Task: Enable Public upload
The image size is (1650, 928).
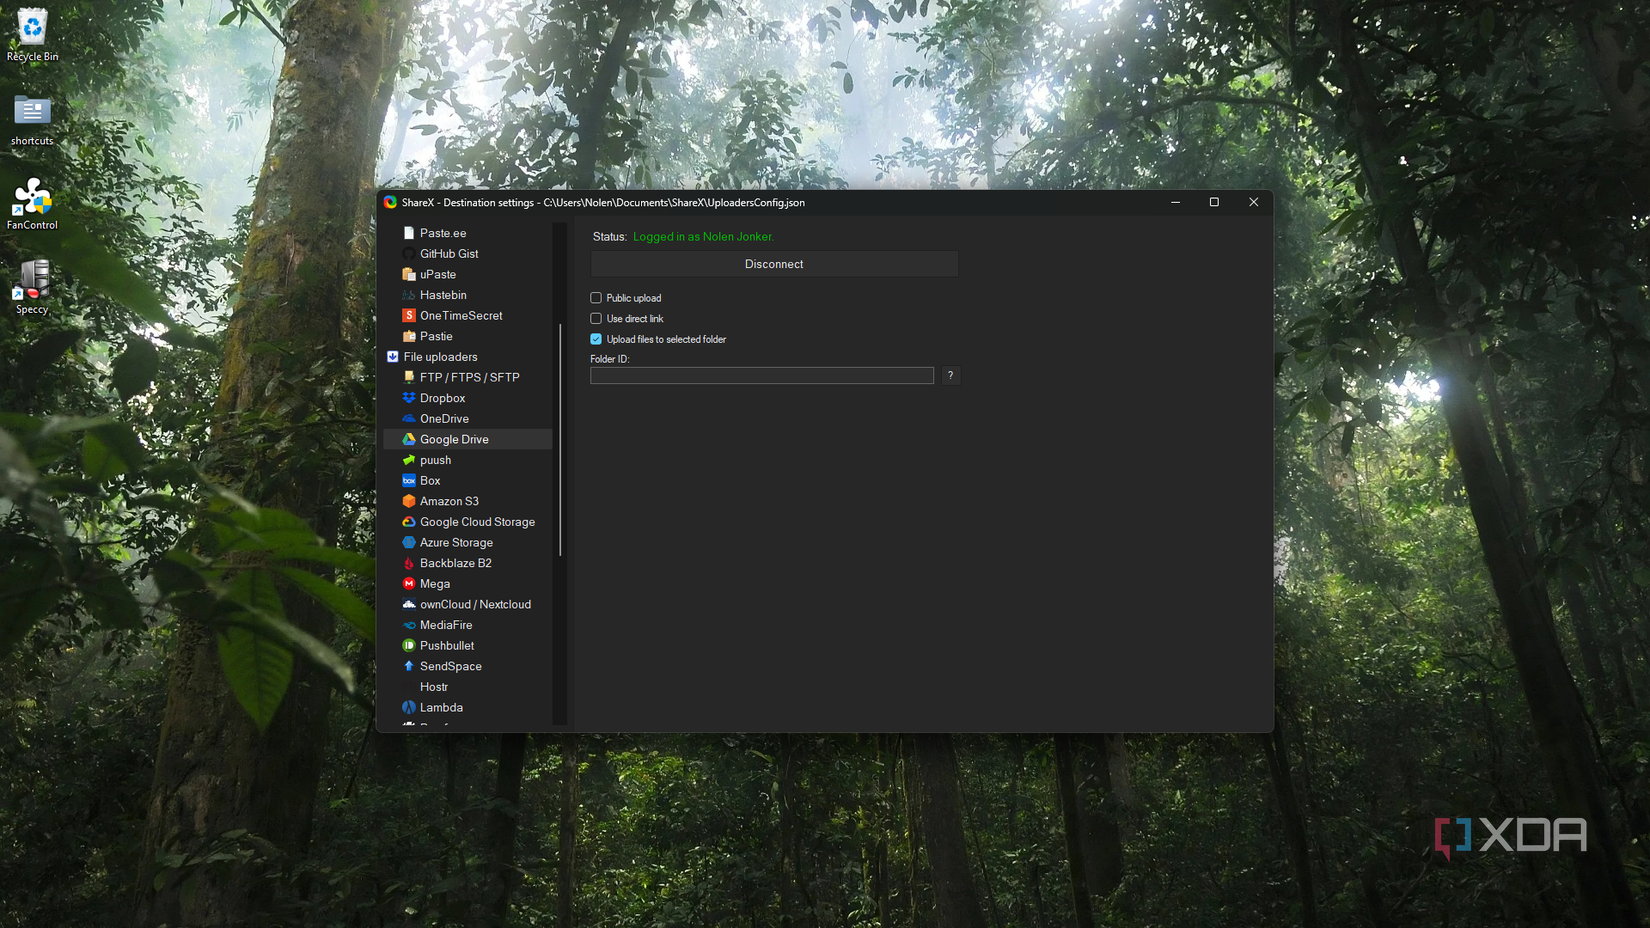Action: [x=596, y=297]
